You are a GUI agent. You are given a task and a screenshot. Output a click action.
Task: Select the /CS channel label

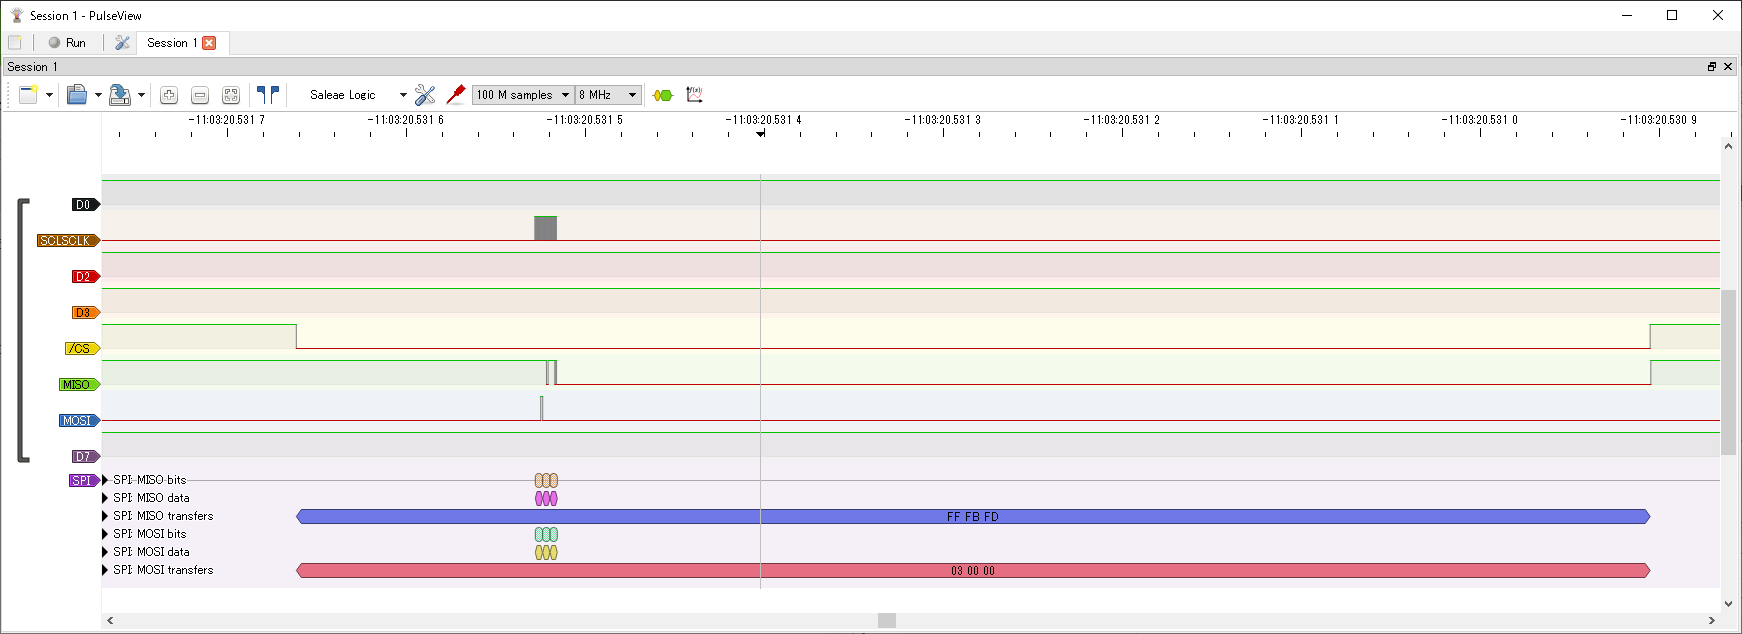click(x=83, y=349)
